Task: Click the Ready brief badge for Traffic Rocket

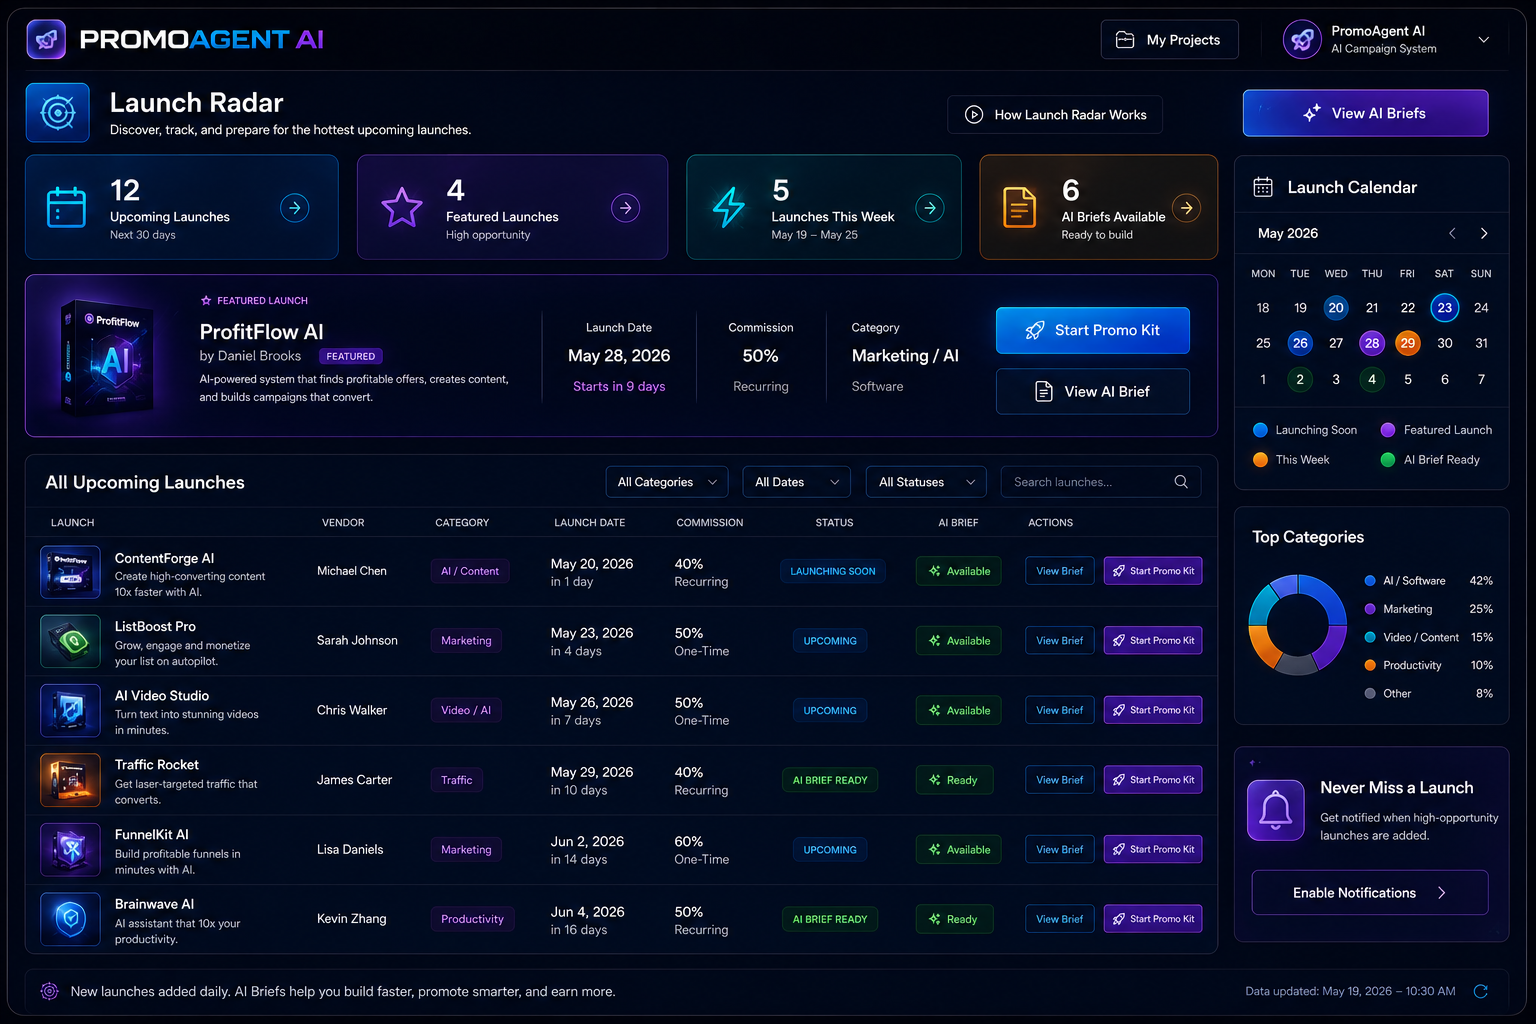Action: [954, 780]
